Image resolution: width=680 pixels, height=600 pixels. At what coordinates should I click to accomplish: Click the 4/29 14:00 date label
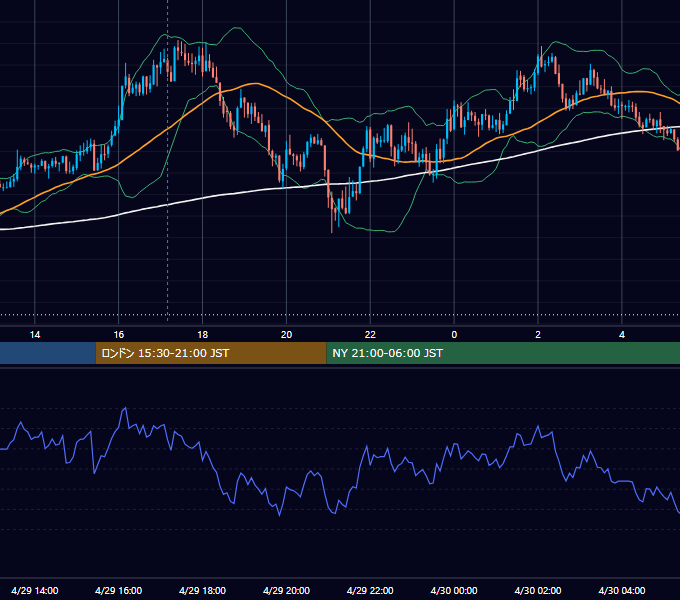[35, 590]
